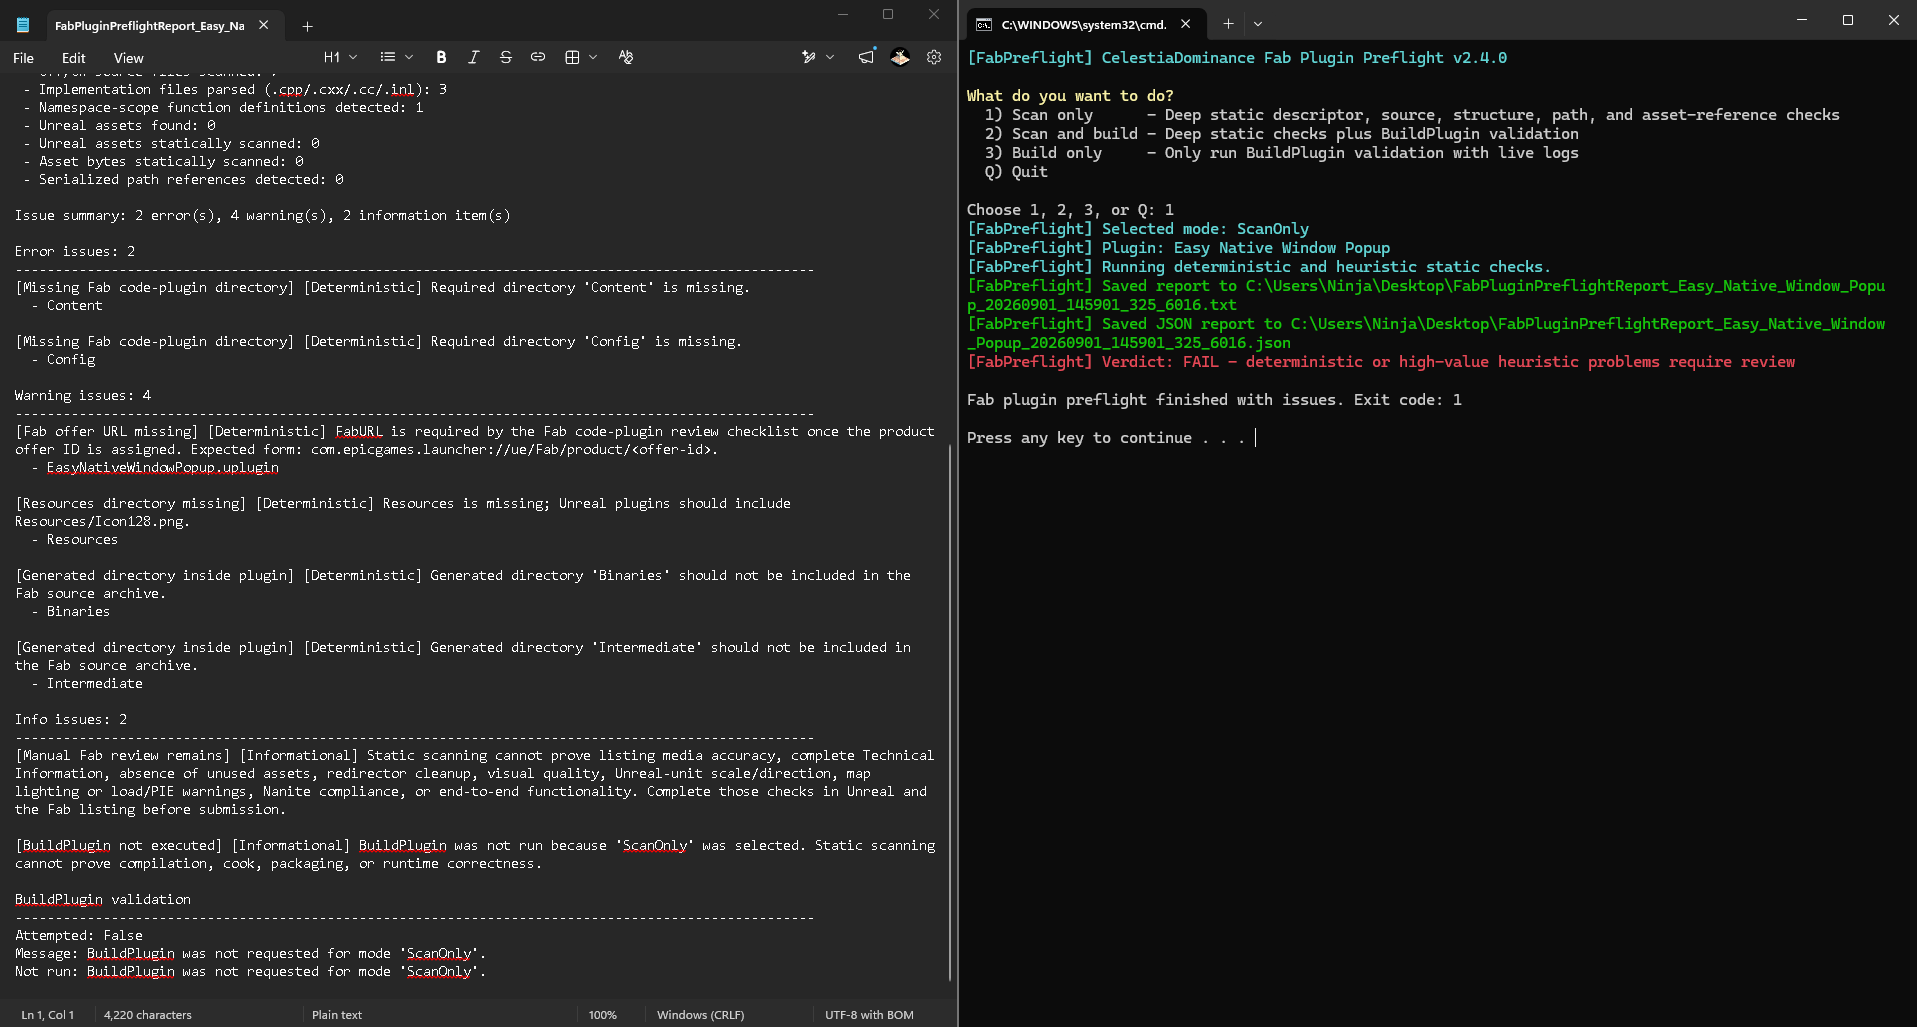Screen dimensions: 1917x1027
Task: Click '4,220 characters' in the status bar
Action: tap(148, 1014)
